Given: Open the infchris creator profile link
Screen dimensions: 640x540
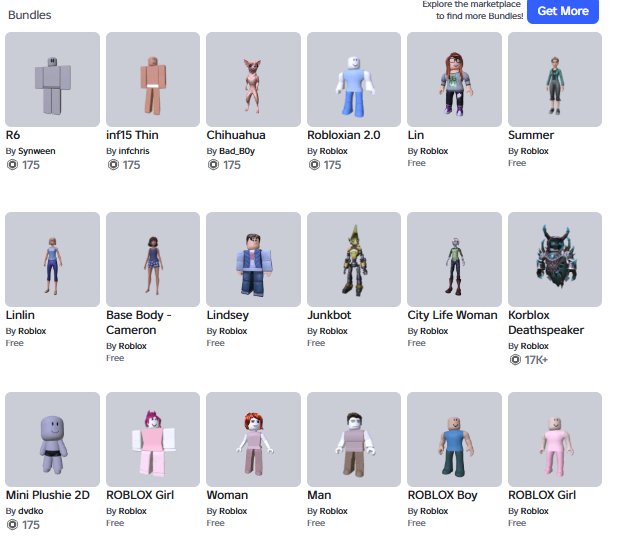Looking at the screenshot, I should click(x=134, y=151).
